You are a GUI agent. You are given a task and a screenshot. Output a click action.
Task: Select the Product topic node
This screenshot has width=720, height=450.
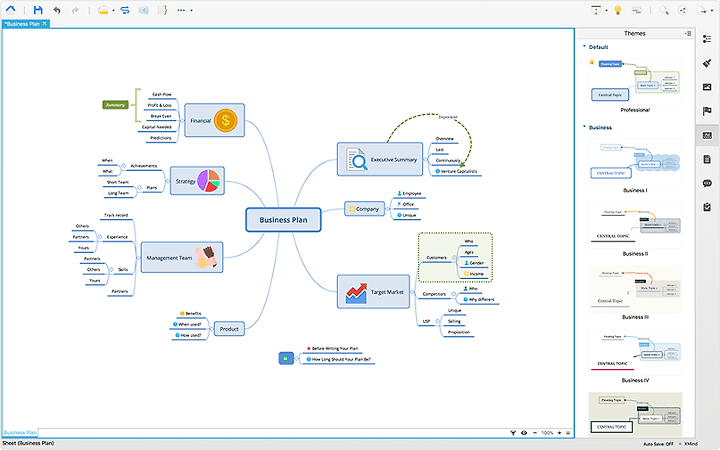(229, 329)
